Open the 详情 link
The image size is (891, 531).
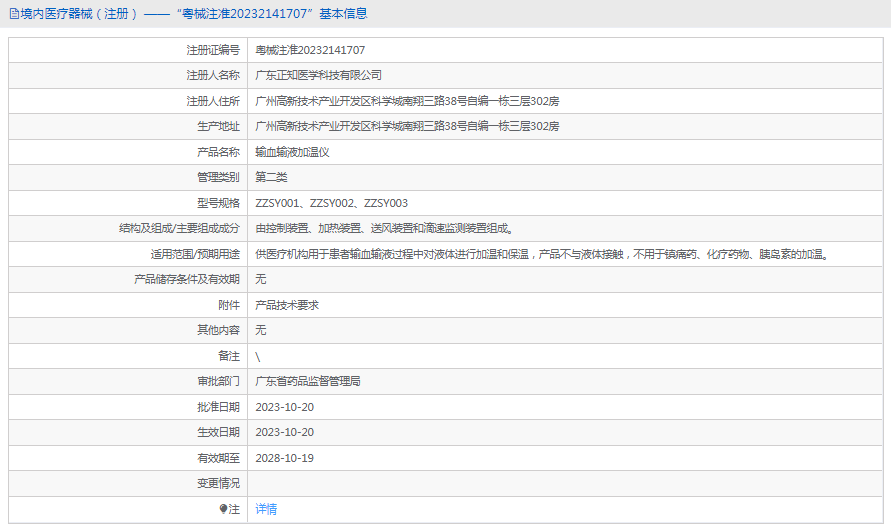pos(266,509)
